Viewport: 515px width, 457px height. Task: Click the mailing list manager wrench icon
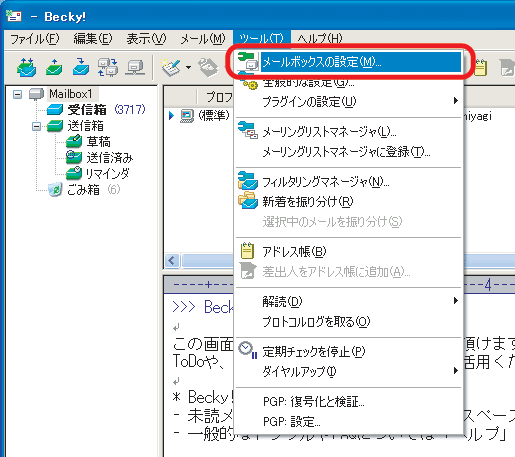pos(248,130)
